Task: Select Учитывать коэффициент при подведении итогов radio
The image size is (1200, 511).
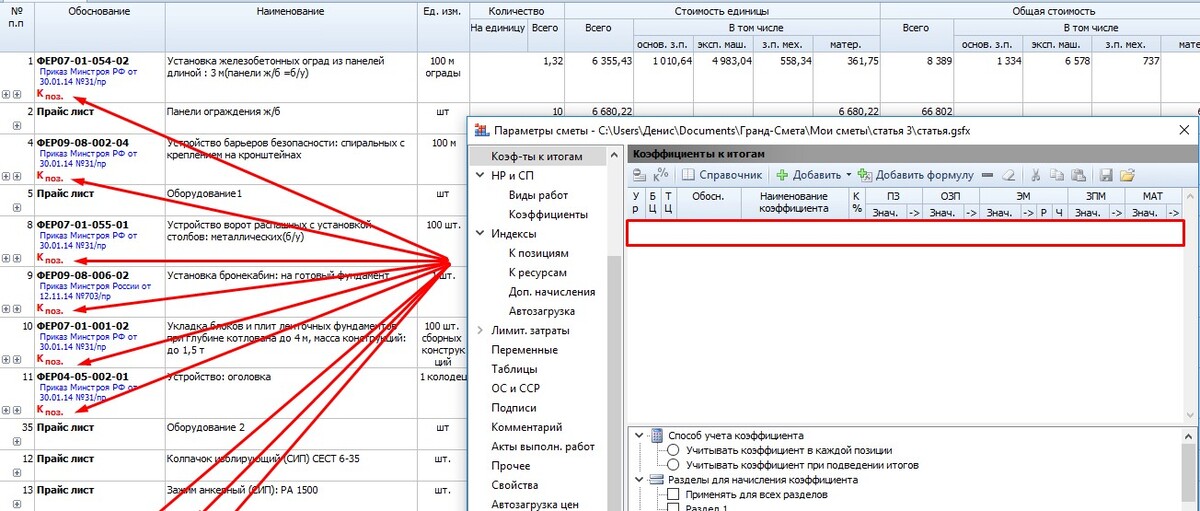Action: 673,464
